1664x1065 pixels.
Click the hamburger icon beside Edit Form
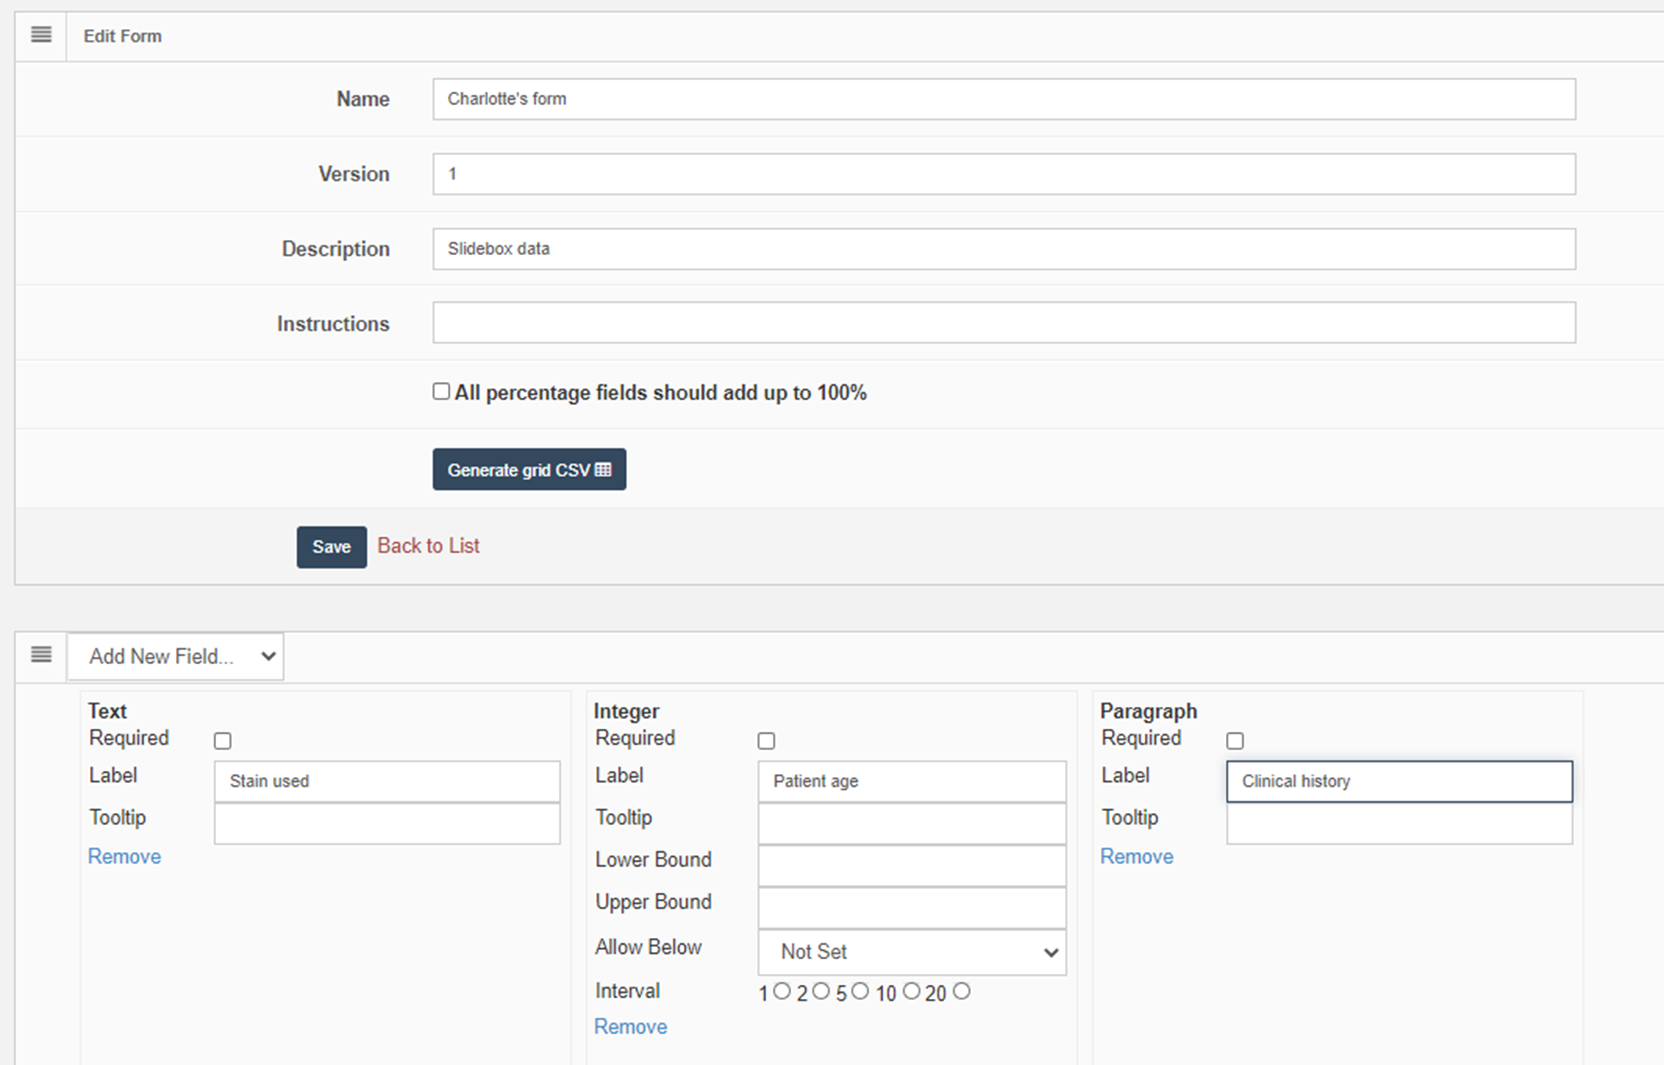[x=41, y=35]
